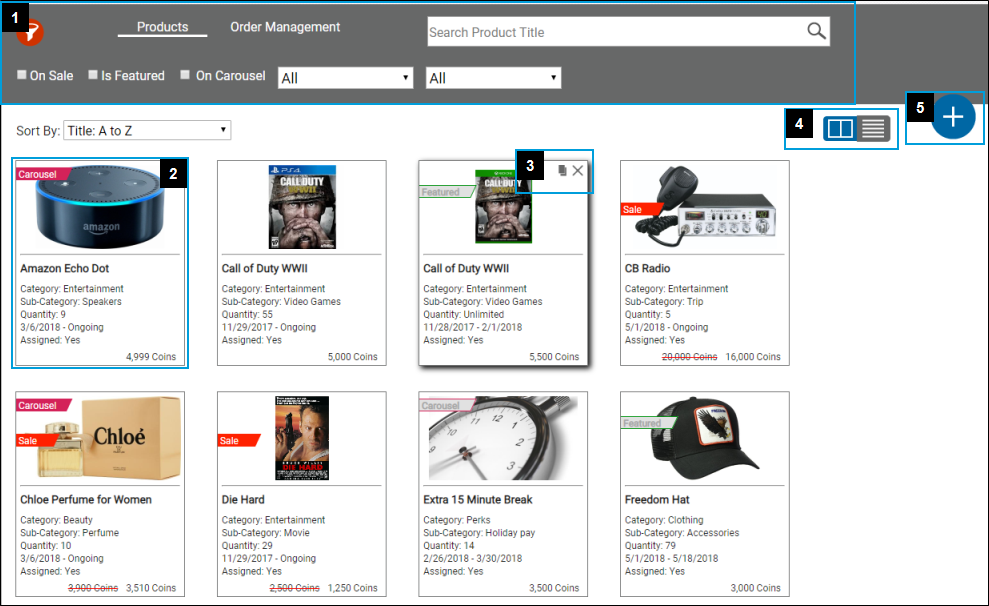Screen dimensions: 989x606
Task: Click the Sale badge on Die Hard
Action: click(237, 440)
